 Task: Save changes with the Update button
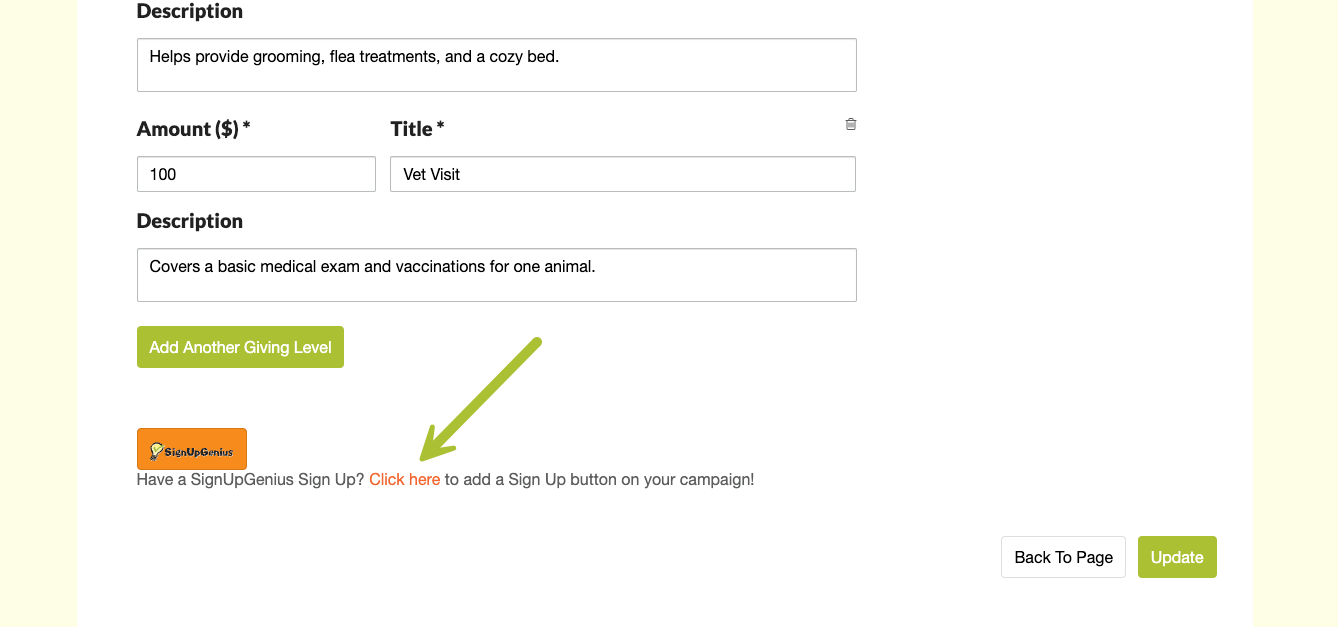coord(1177,557)
